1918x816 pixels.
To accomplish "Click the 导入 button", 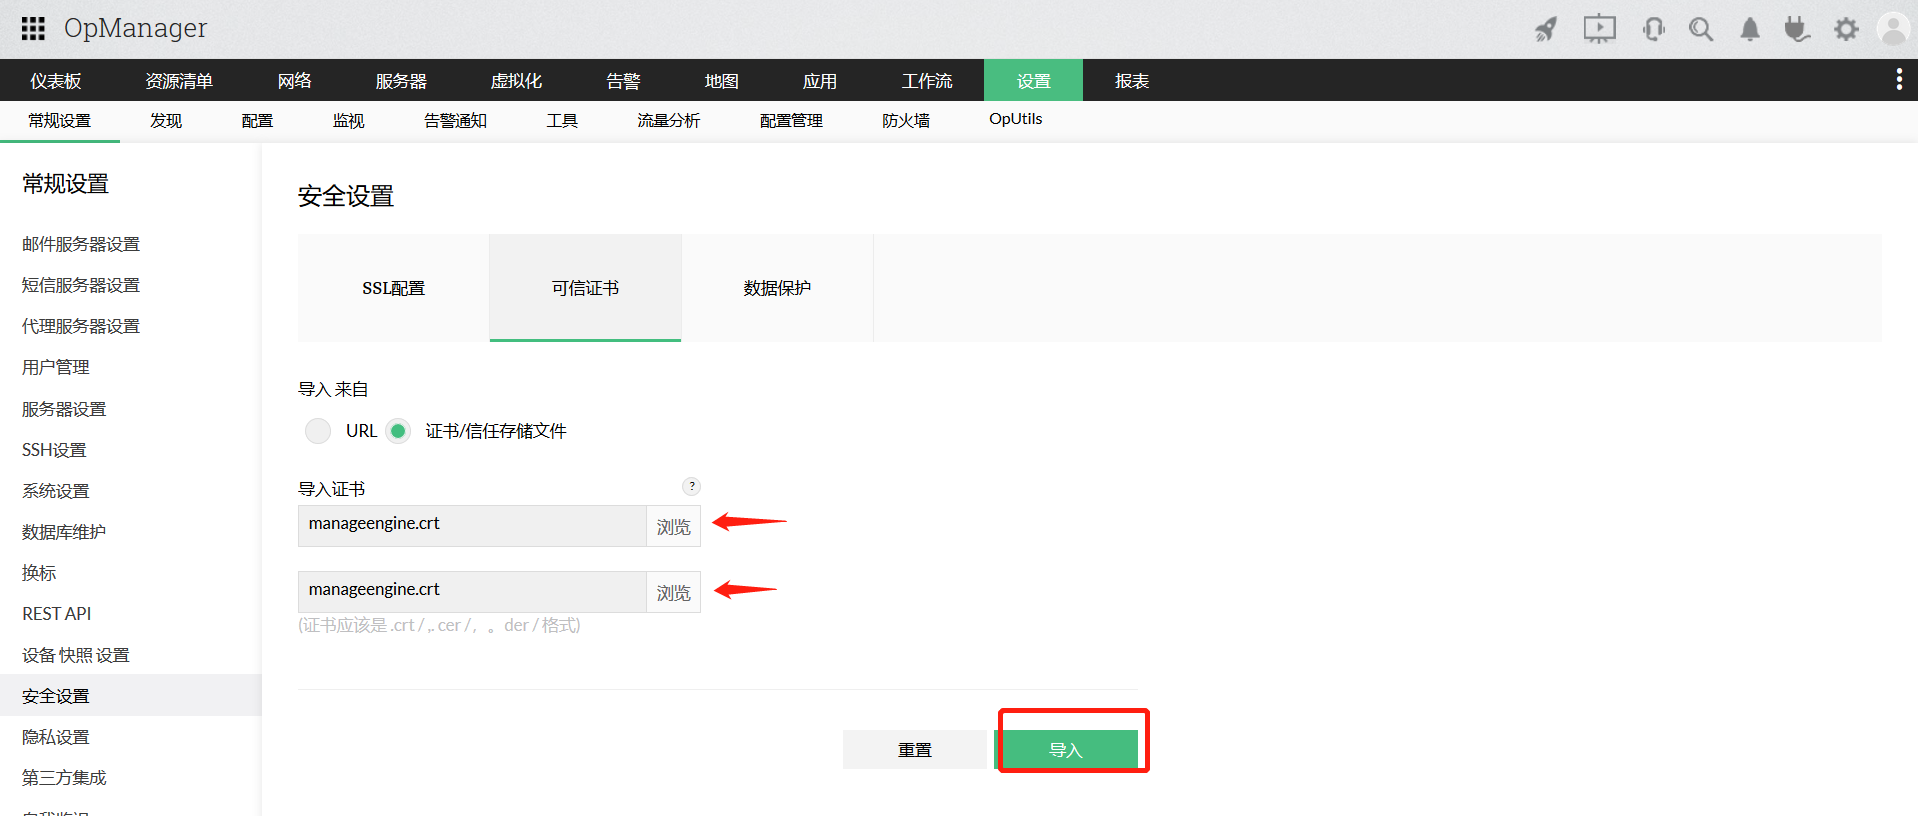I will point(1066,750).
